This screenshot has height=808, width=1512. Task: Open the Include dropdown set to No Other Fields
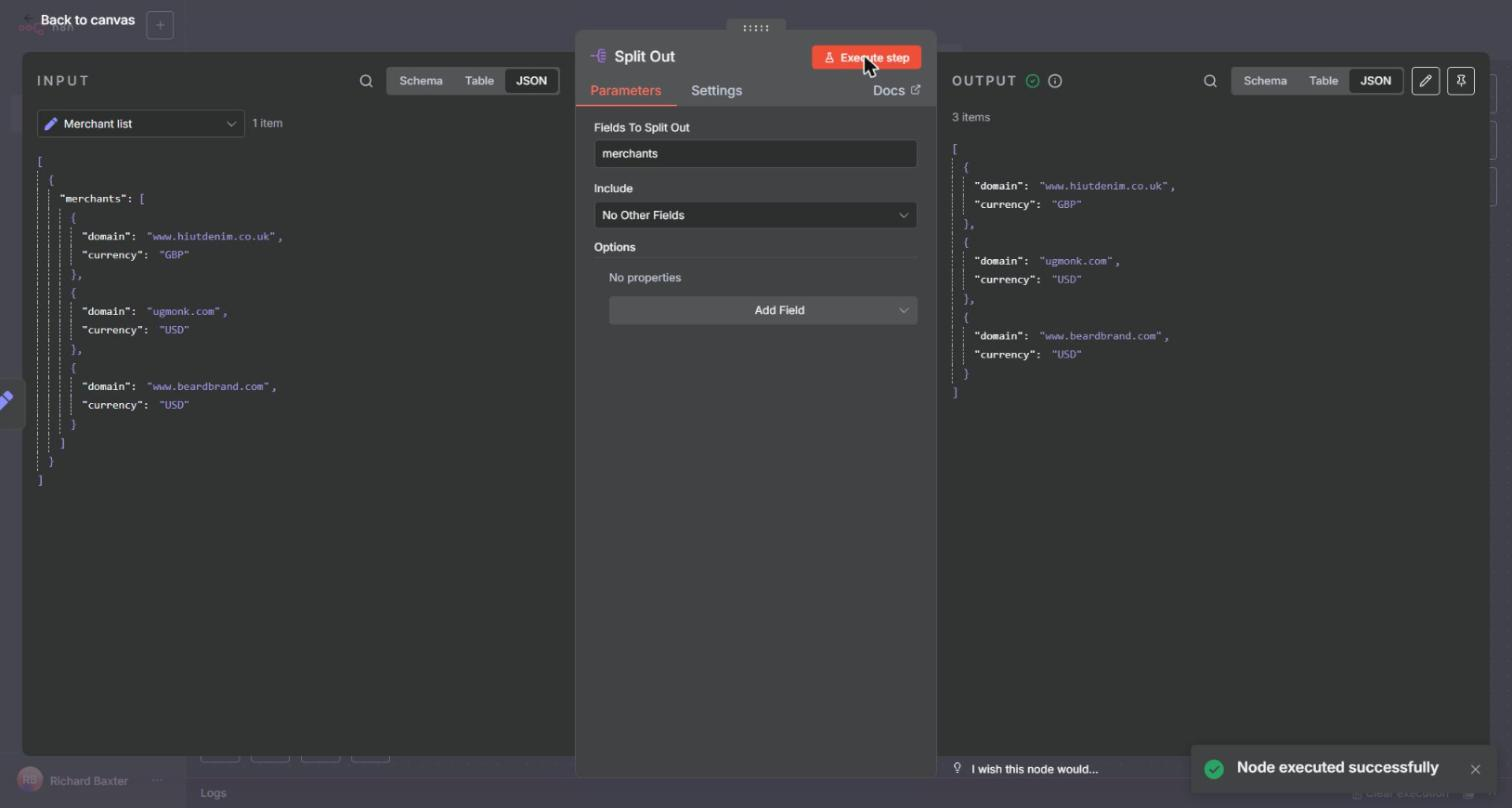pyautogui.click(x=755, y=215)
